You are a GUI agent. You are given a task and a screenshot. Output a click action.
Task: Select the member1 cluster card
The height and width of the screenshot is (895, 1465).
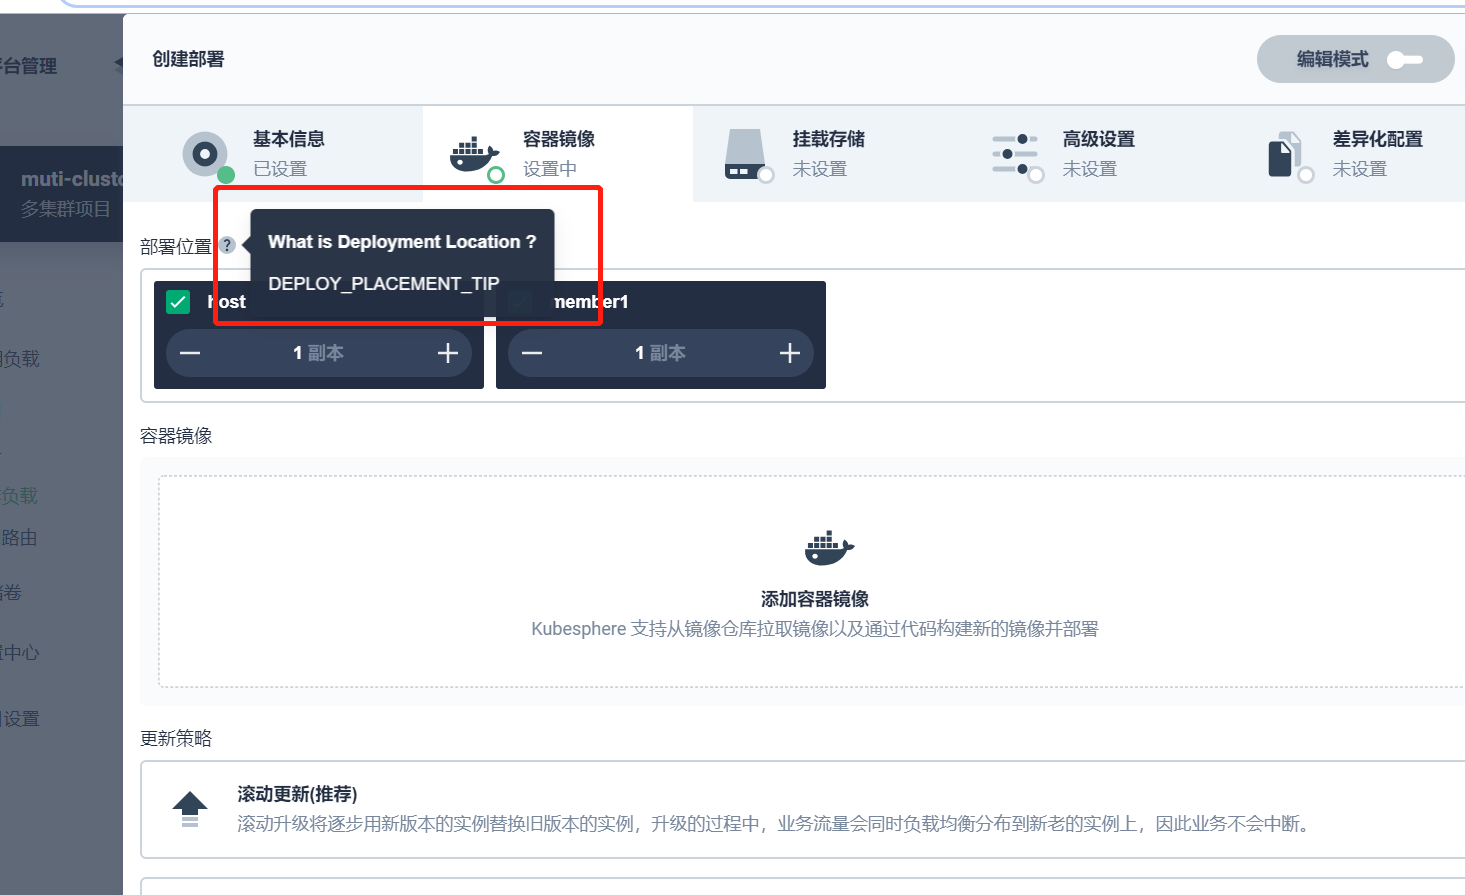click(x=661, y=335)
